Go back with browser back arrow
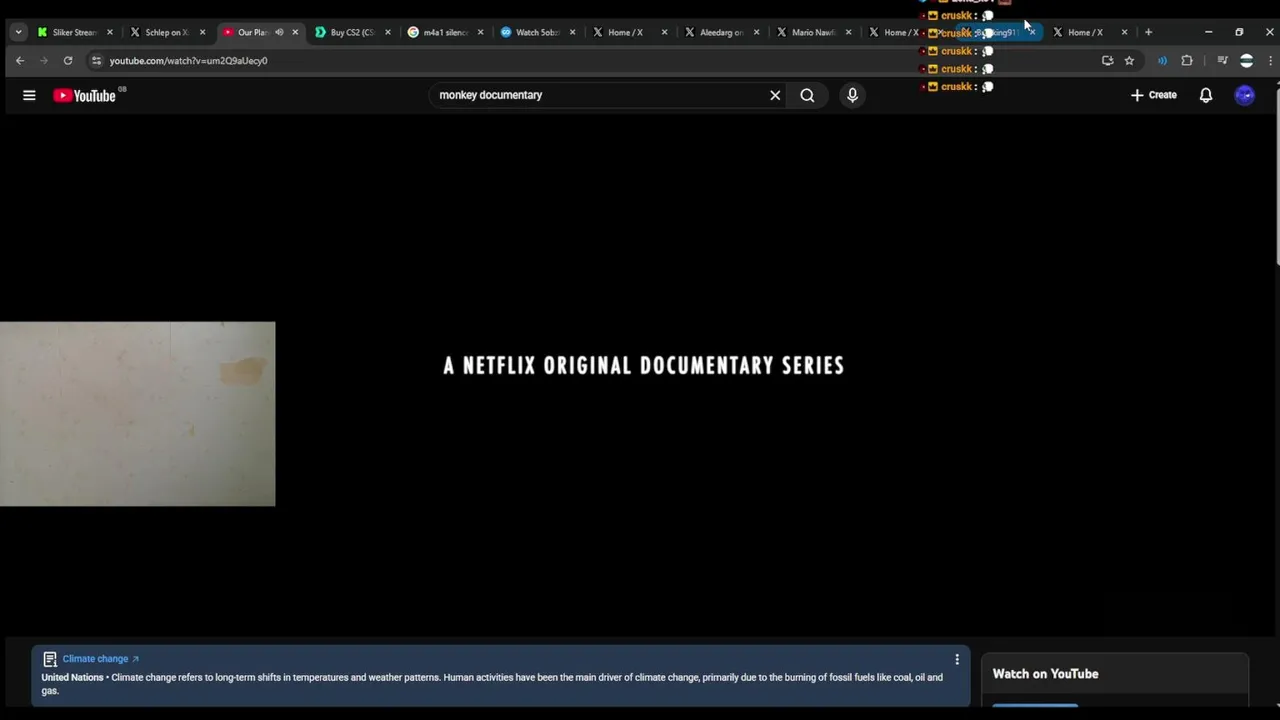The width and height of the screenshot is (1280, 720). (20, 61)
